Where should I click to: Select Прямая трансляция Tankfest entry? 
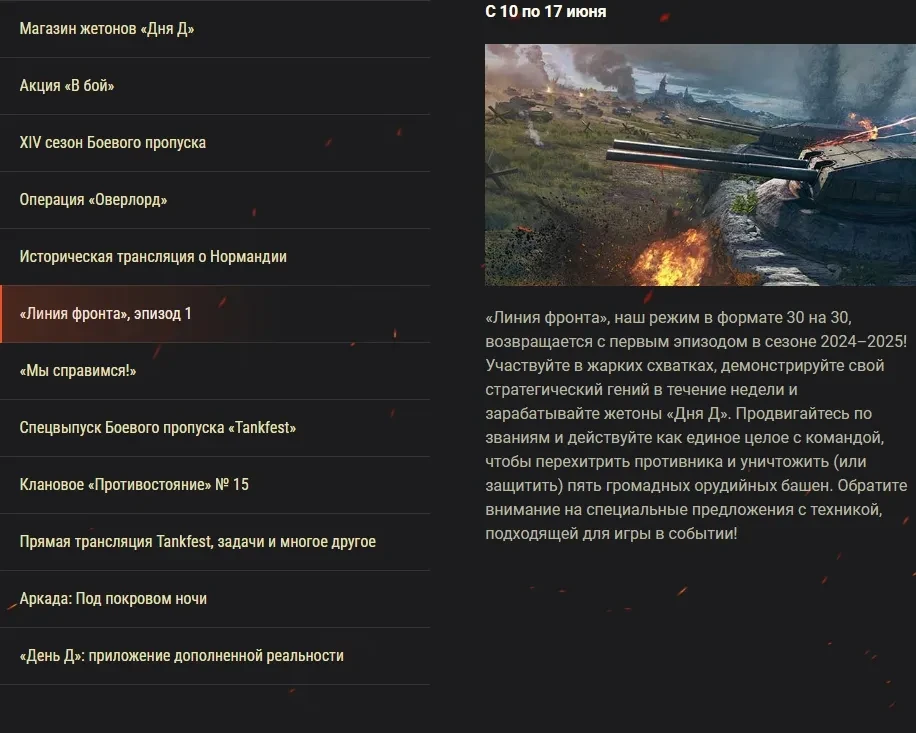tap(215, 542)
